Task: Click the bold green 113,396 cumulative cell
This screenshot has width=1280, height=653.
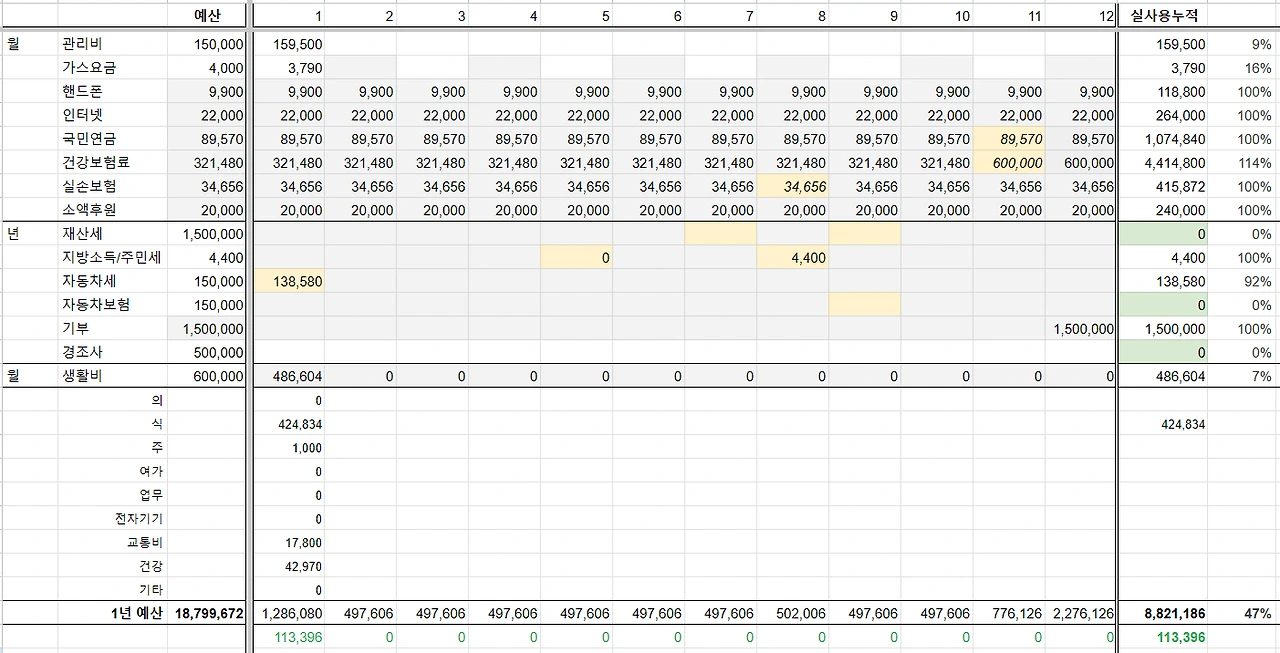Action: [1163, 637]
